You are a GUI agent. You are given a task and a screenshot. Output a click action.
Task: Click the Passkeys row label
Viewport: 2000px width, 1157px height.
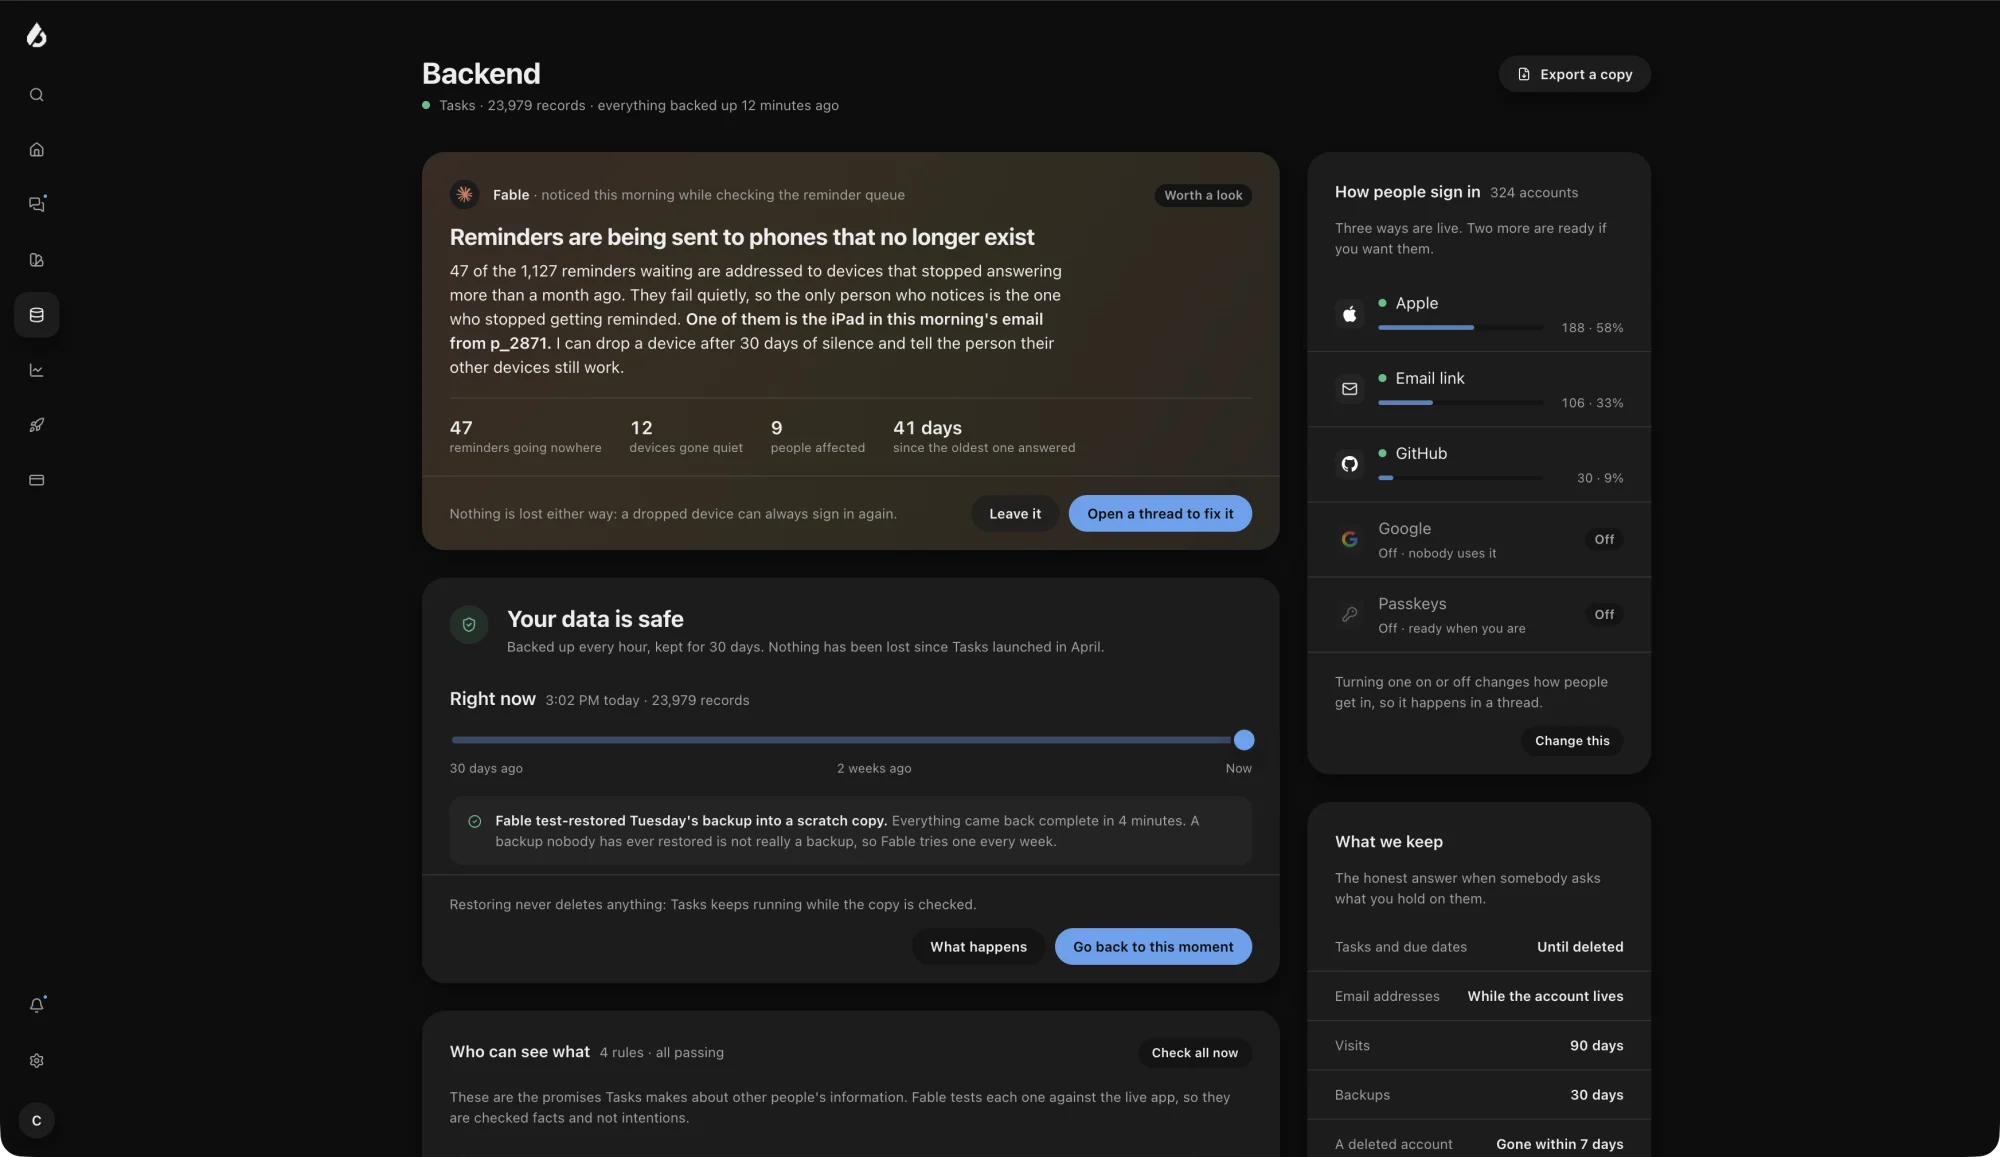(x=1411, y=604)
